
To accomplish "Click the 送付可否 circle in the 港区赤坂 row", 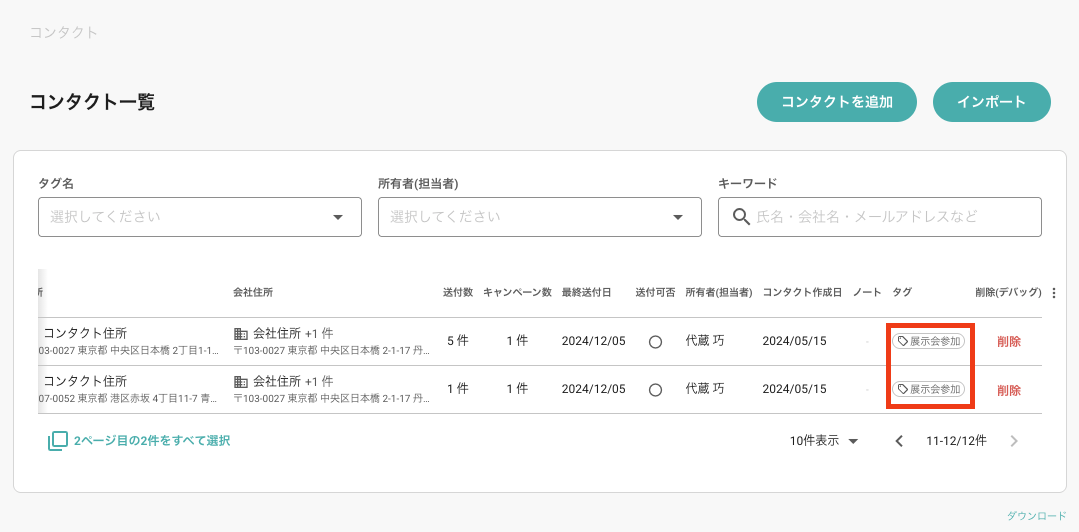I will click(655, 390).
